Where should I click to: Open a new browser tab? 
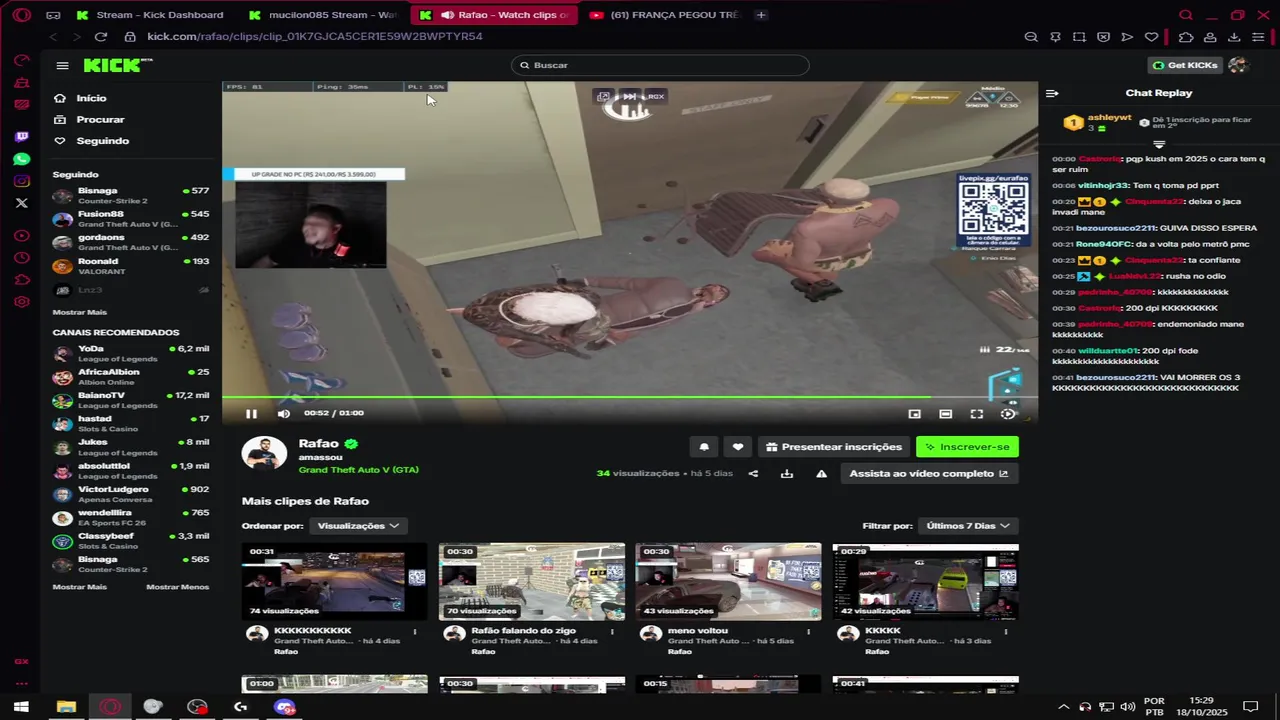click(x=761, y=15)
